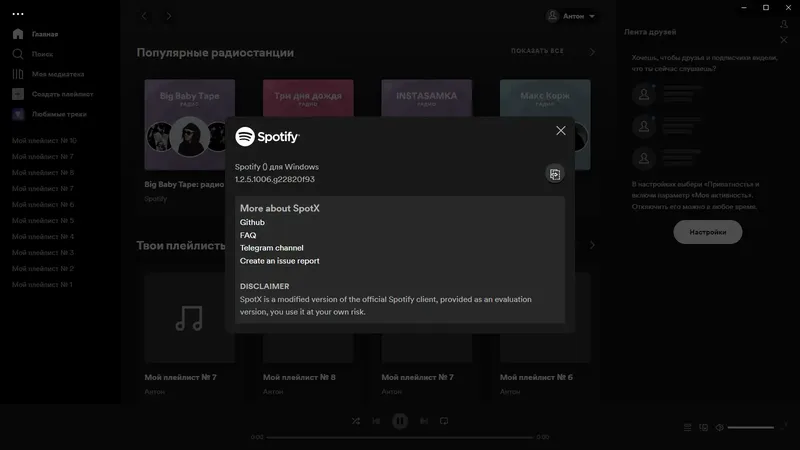Expand Твои плейлисты with the chevron arrow
The width and height of the screenshot is (800, 450).
(x=592, y=245)
